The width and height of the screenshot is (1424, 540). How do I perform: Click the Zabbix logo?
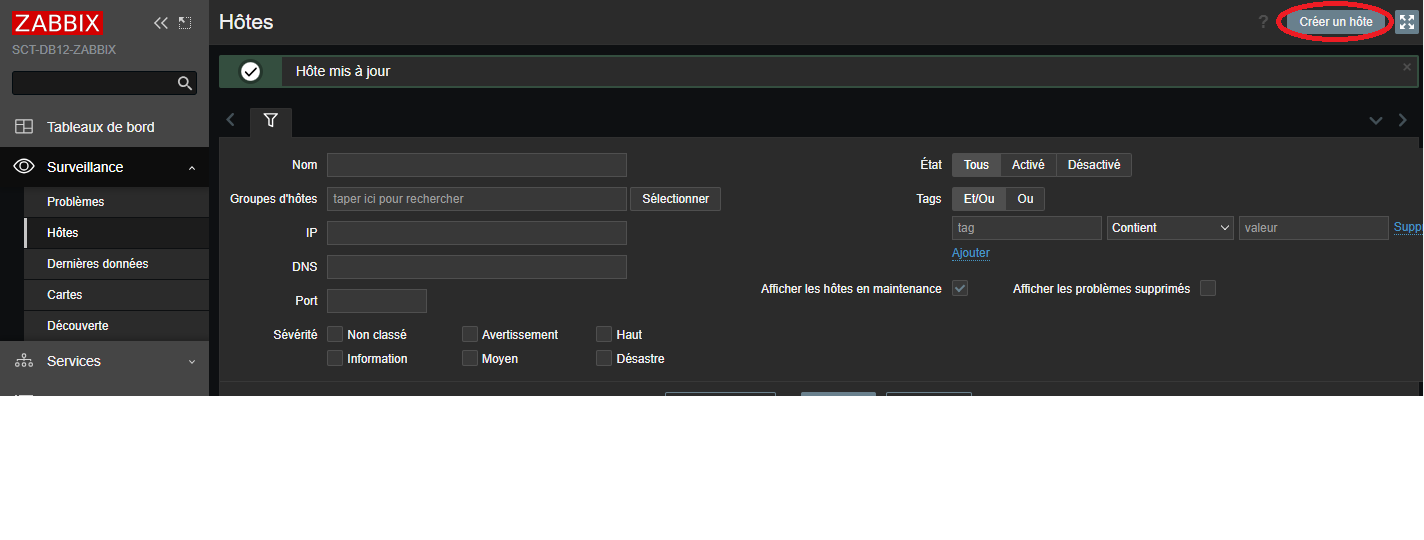(x=58, y=22)
